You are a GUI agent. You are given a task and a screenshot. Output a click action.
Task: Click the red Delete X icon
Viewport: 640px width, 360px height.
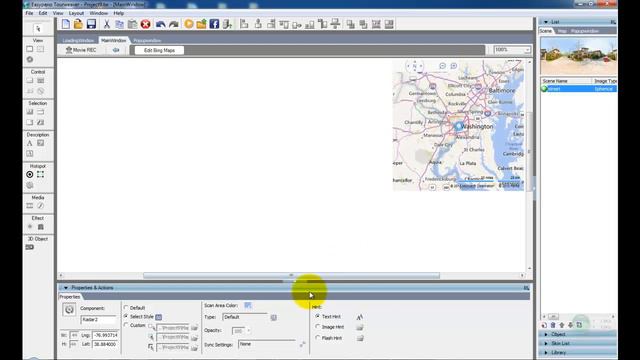pyautogui.click(x=146, y=24)
